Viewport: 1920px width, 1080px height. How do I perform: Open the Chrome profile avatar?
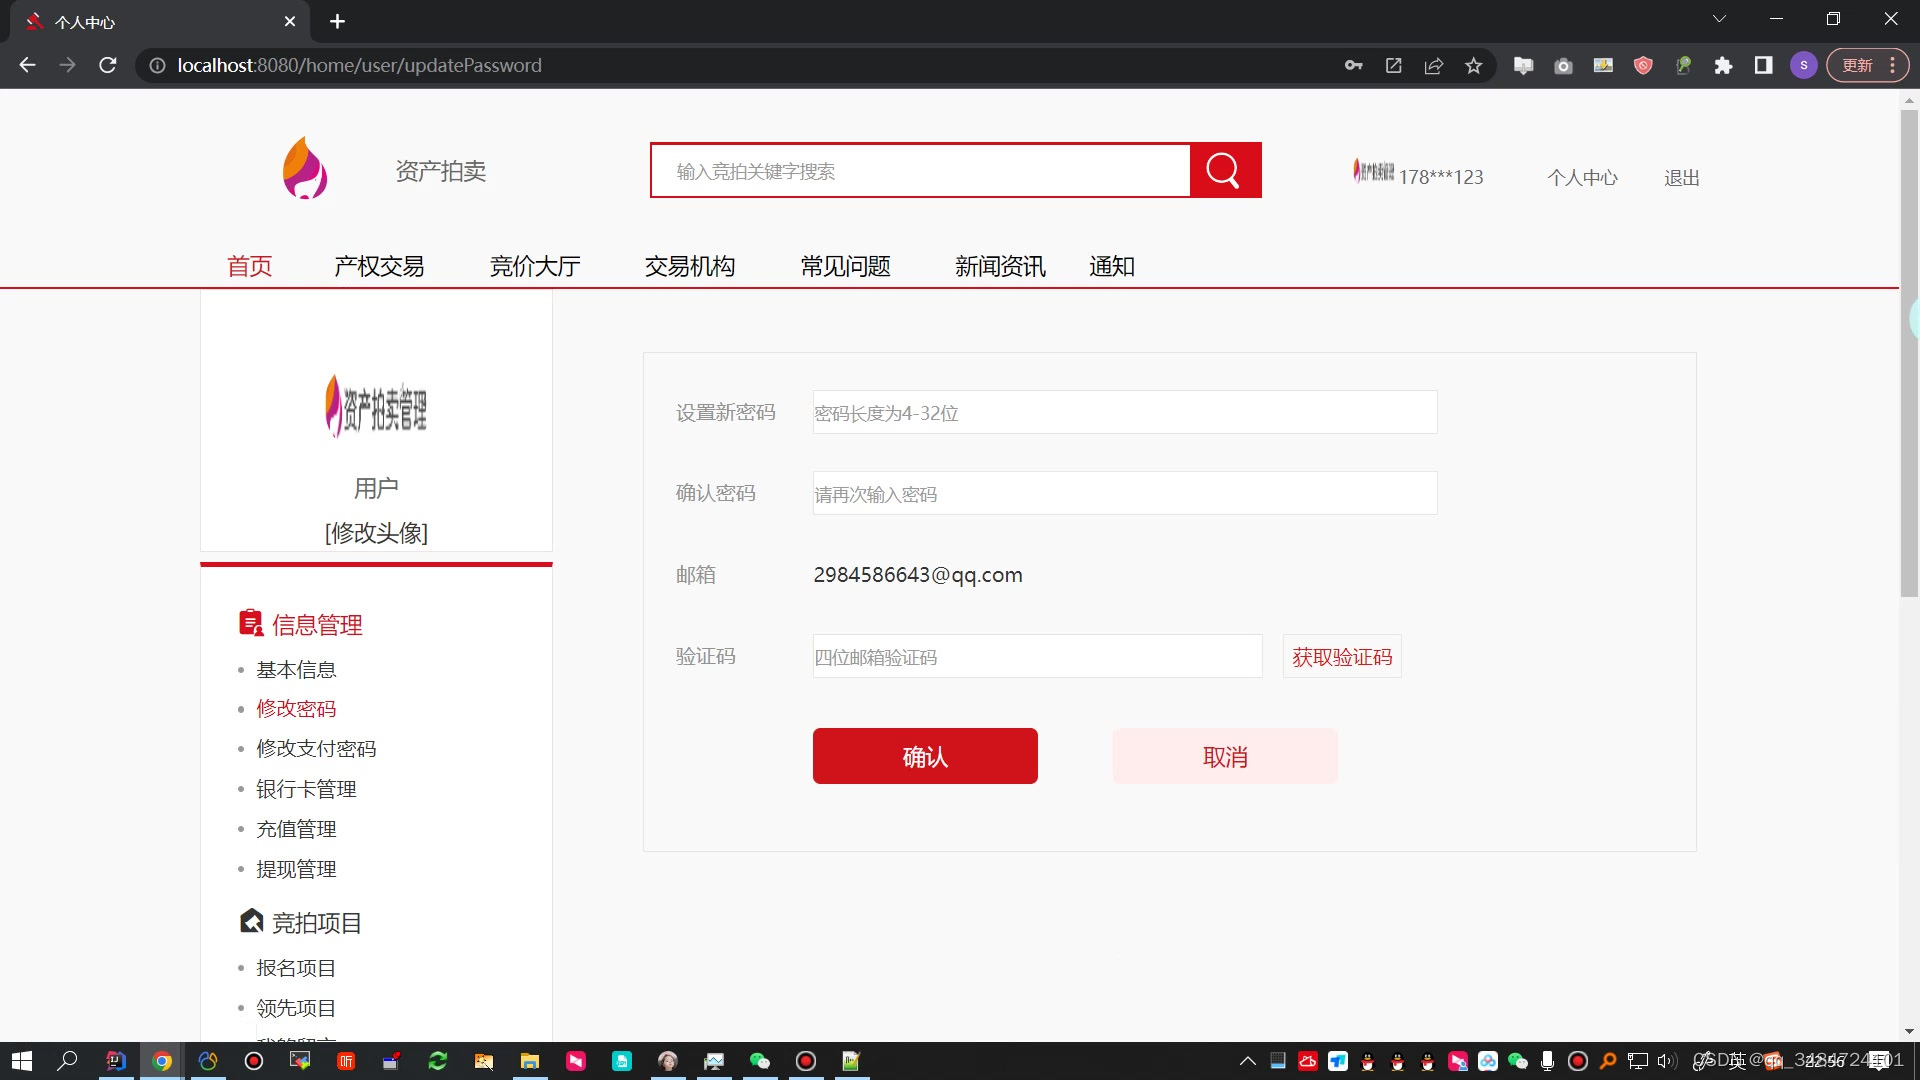(x=1803, y=65)
